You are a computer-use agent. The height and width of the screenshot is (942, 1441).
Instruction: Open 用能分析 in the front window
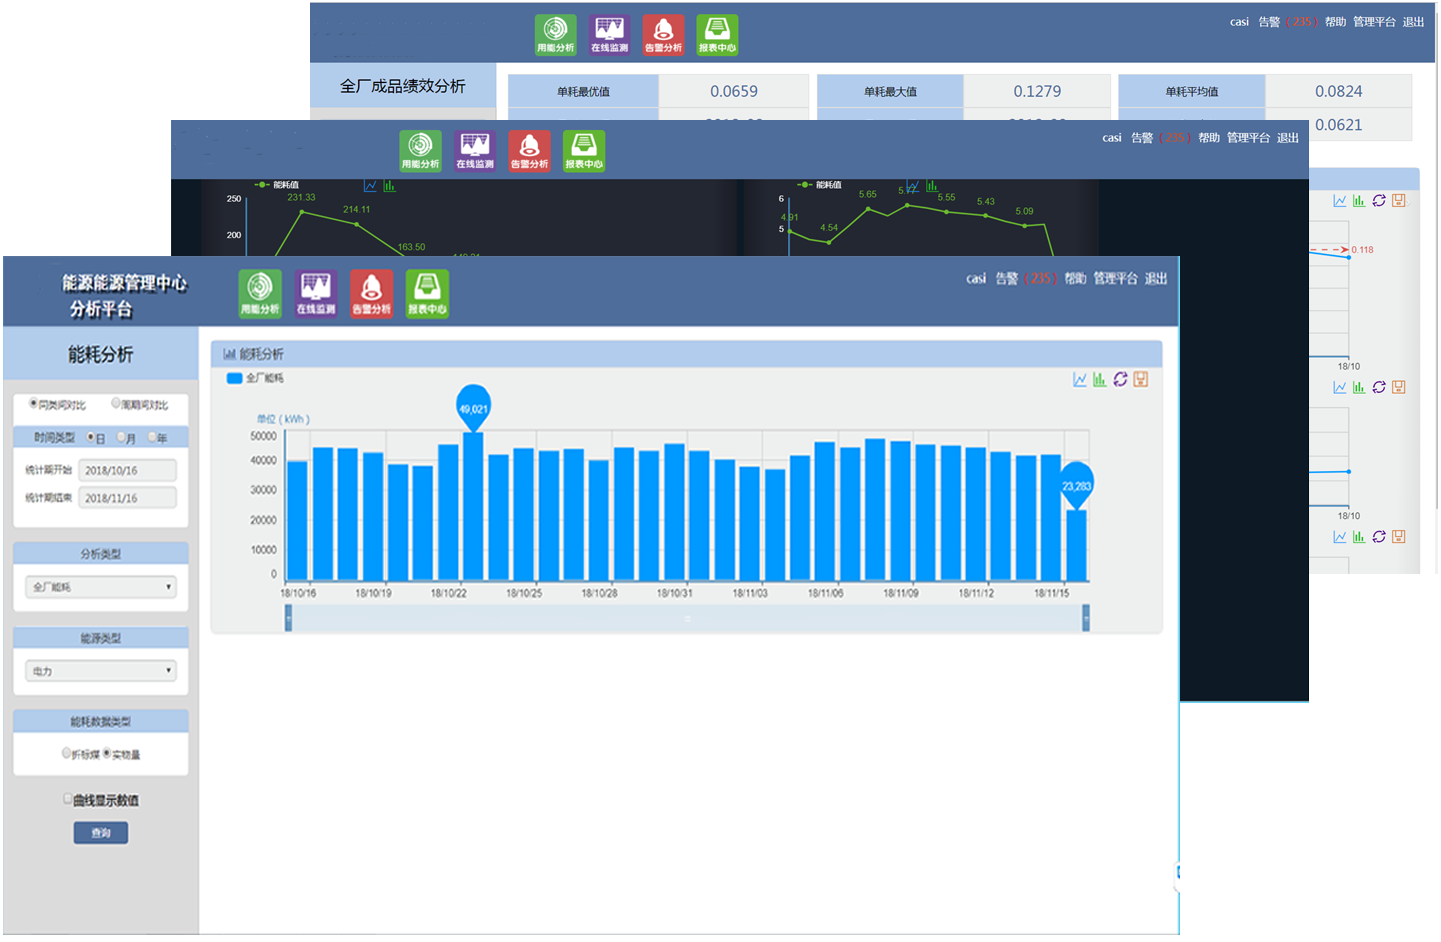coord(260,294)
